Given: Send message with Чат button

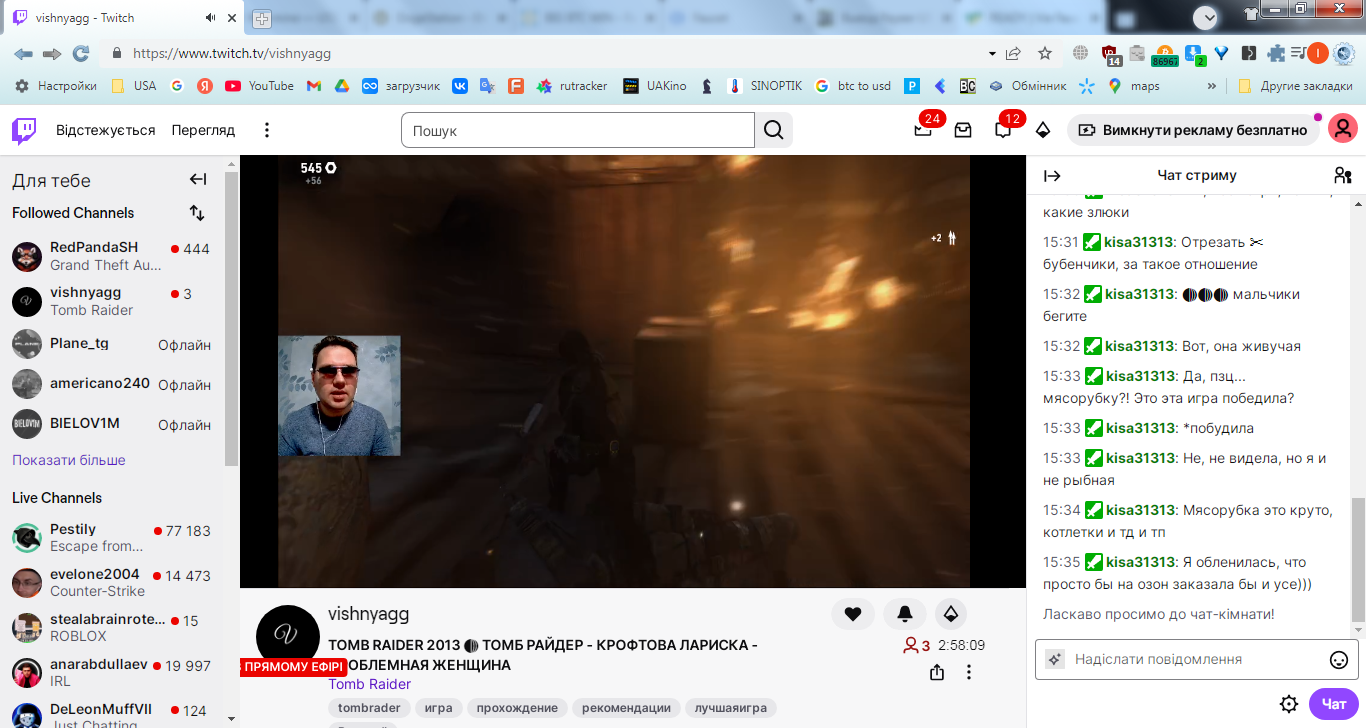Looking at the screenshot, I should click(1334, 704).
